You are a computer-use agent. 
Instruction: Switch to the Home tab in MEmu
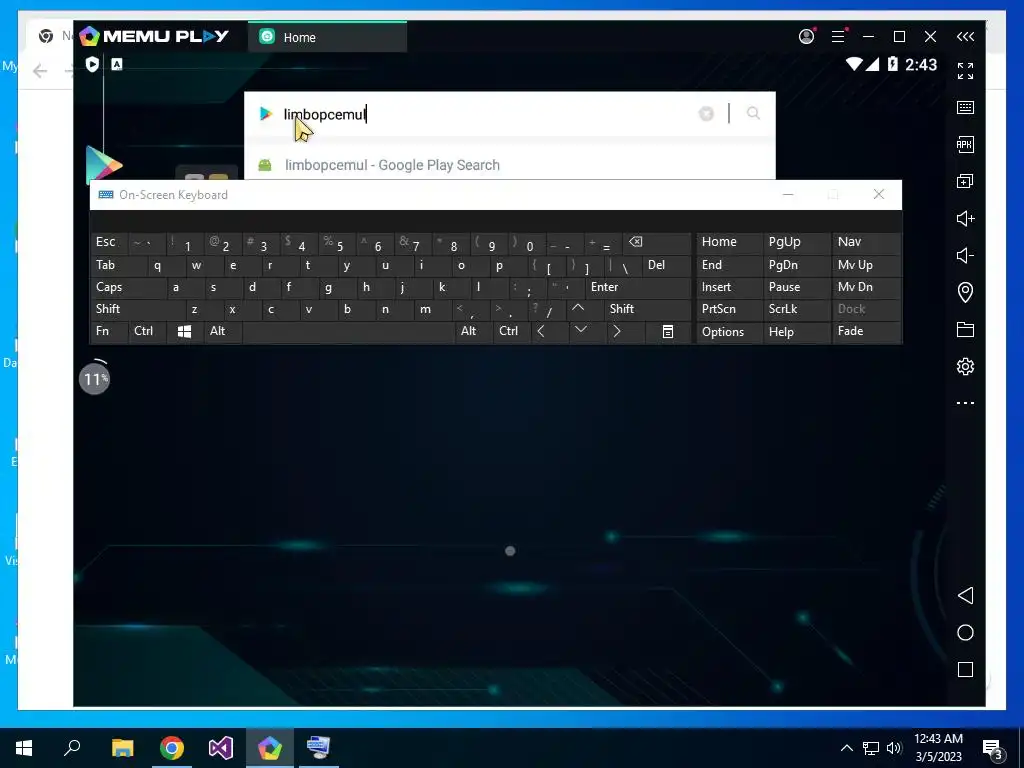click(327, 37)
